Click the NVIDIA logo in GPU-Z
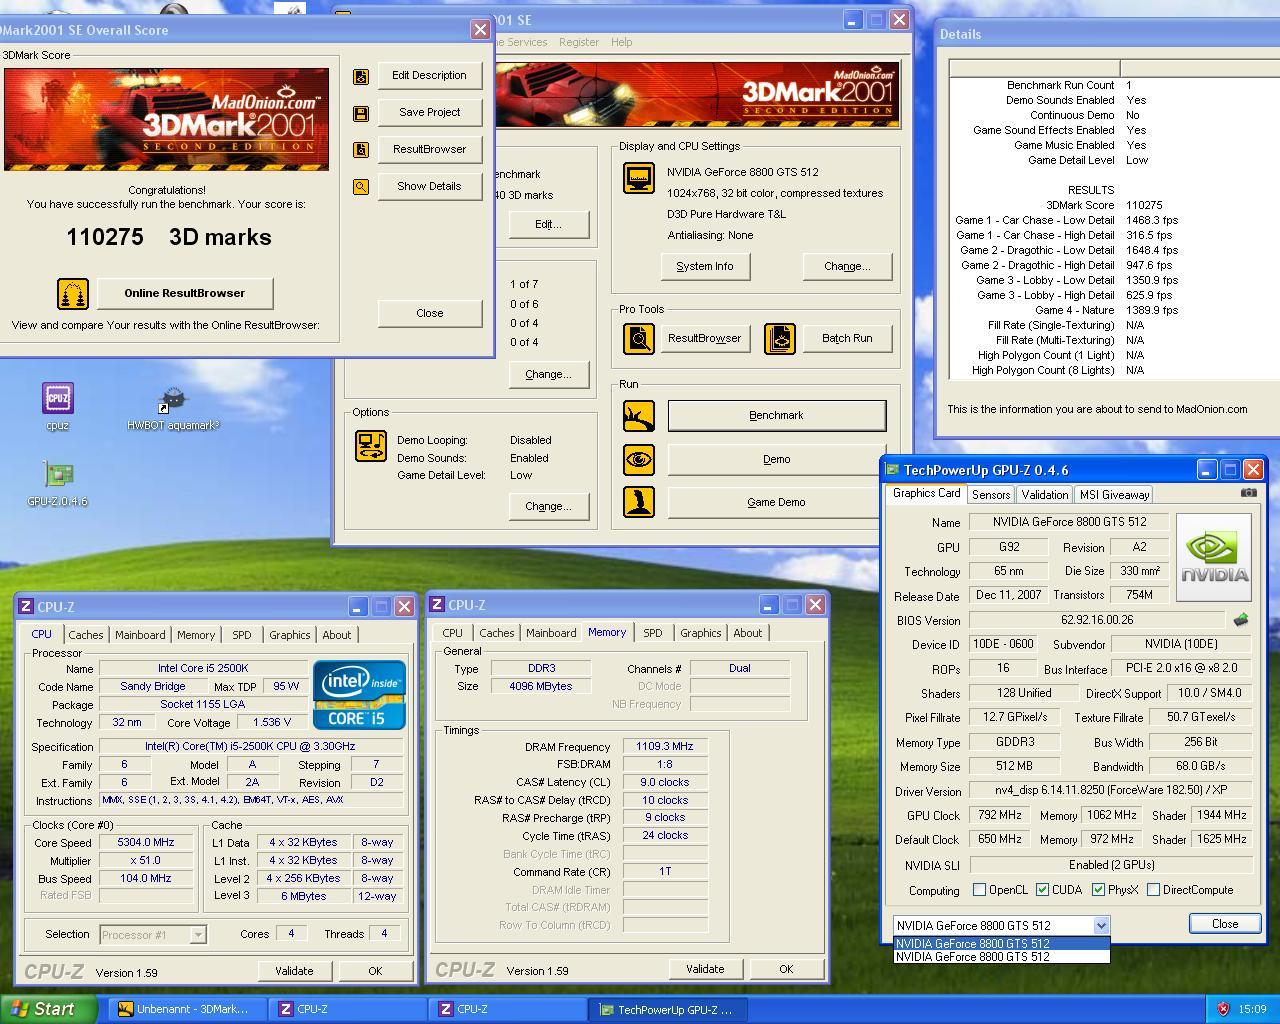1280x1024 pixels. [1214, 557]
